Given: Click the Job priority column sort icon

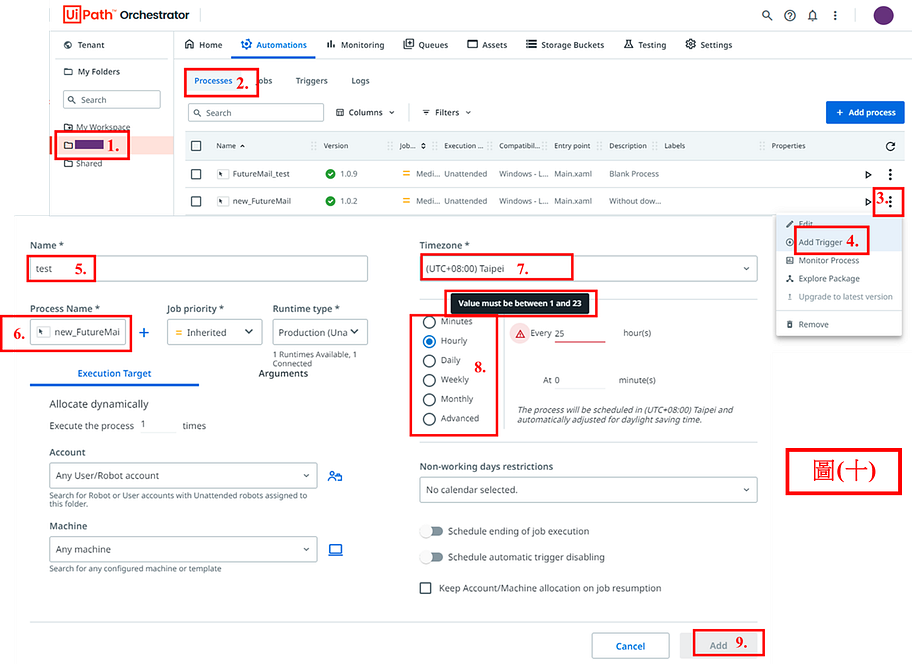Looking at the screenshot, I should [423, 146].
